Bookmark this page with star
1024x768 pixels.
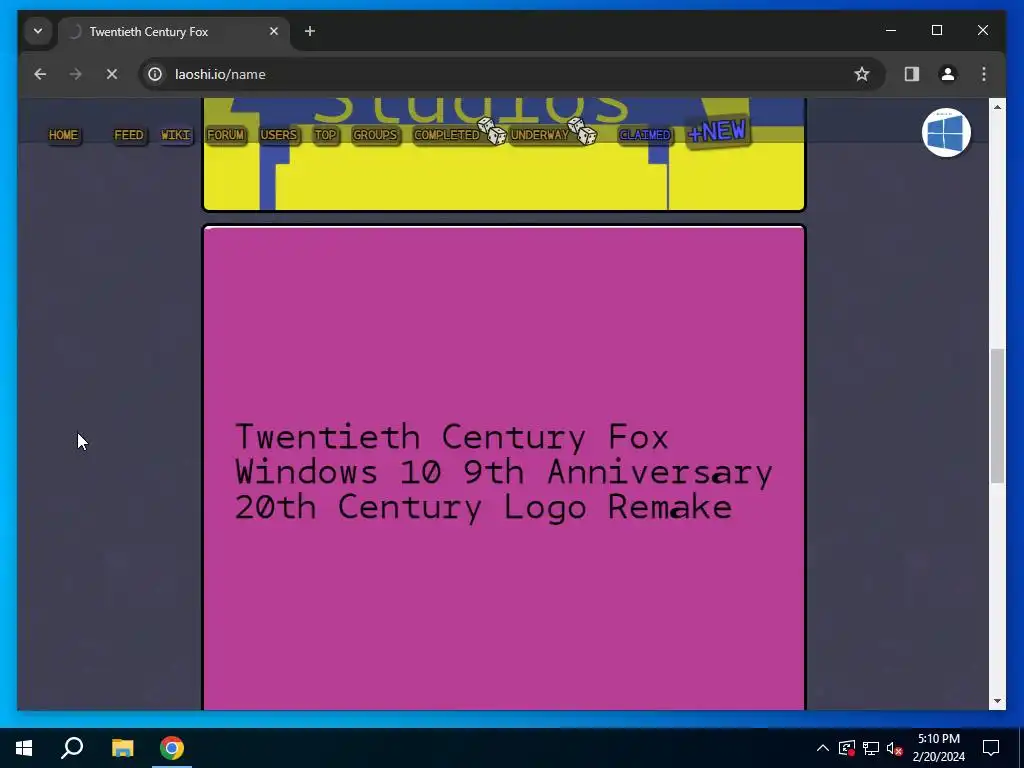coord(862,74)
